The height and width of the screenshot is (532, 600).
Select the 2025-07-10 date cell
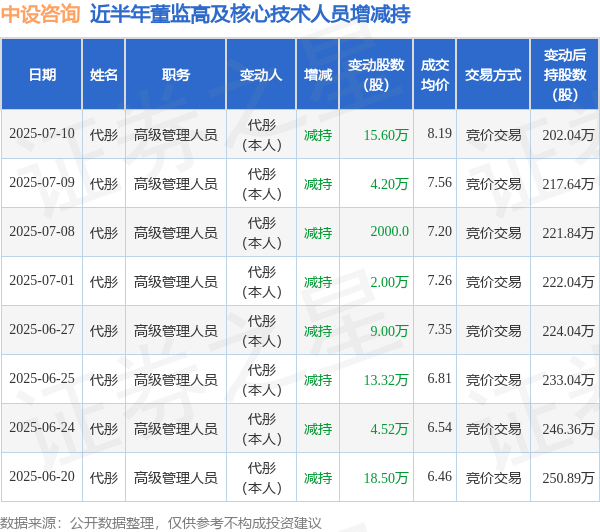pyautogui.click(x=42, y=134)
